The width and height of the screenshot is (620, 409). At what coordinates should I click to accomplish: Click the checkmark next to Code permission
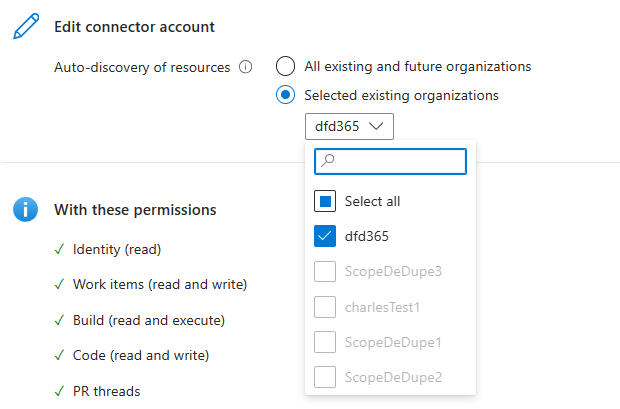(59, 355)
